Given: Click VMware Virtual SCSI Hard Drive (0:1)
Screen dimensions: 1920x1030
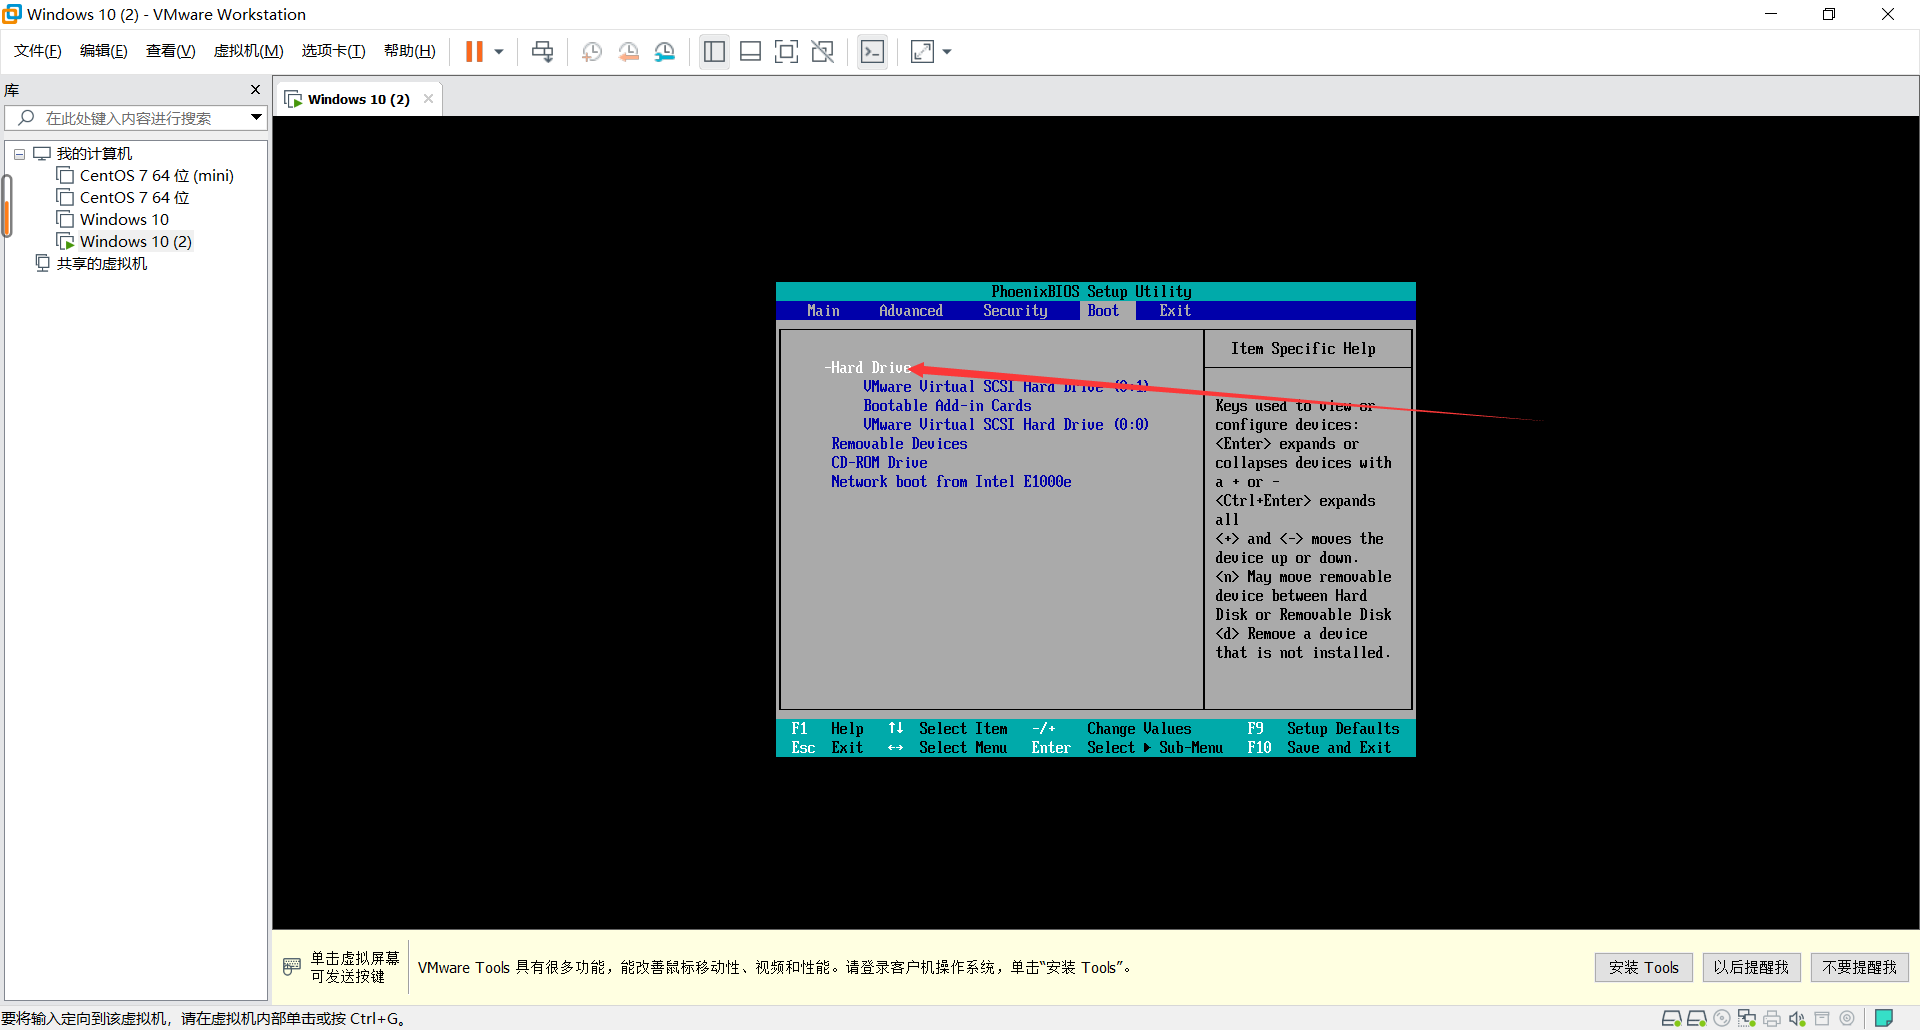Looking at the screenshot, I should (x=1006, y=387).
